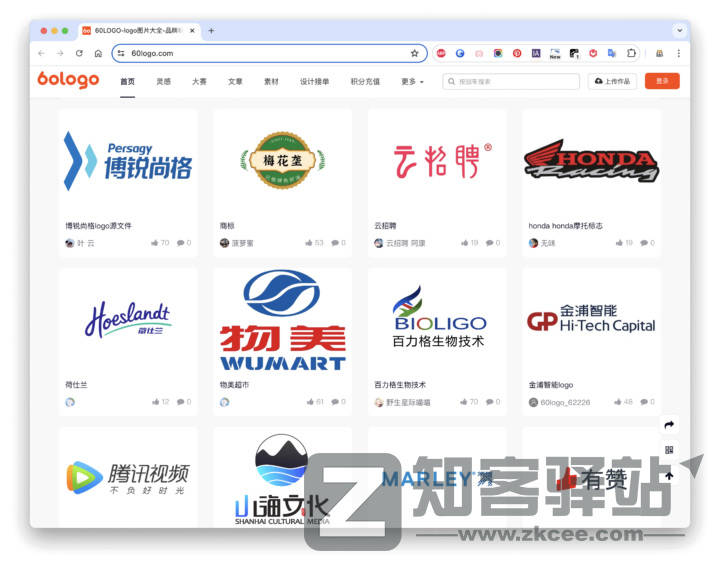Click the 物美超市 title link
The width and height of the screenshot is (720, 567).
pos(234,385)
